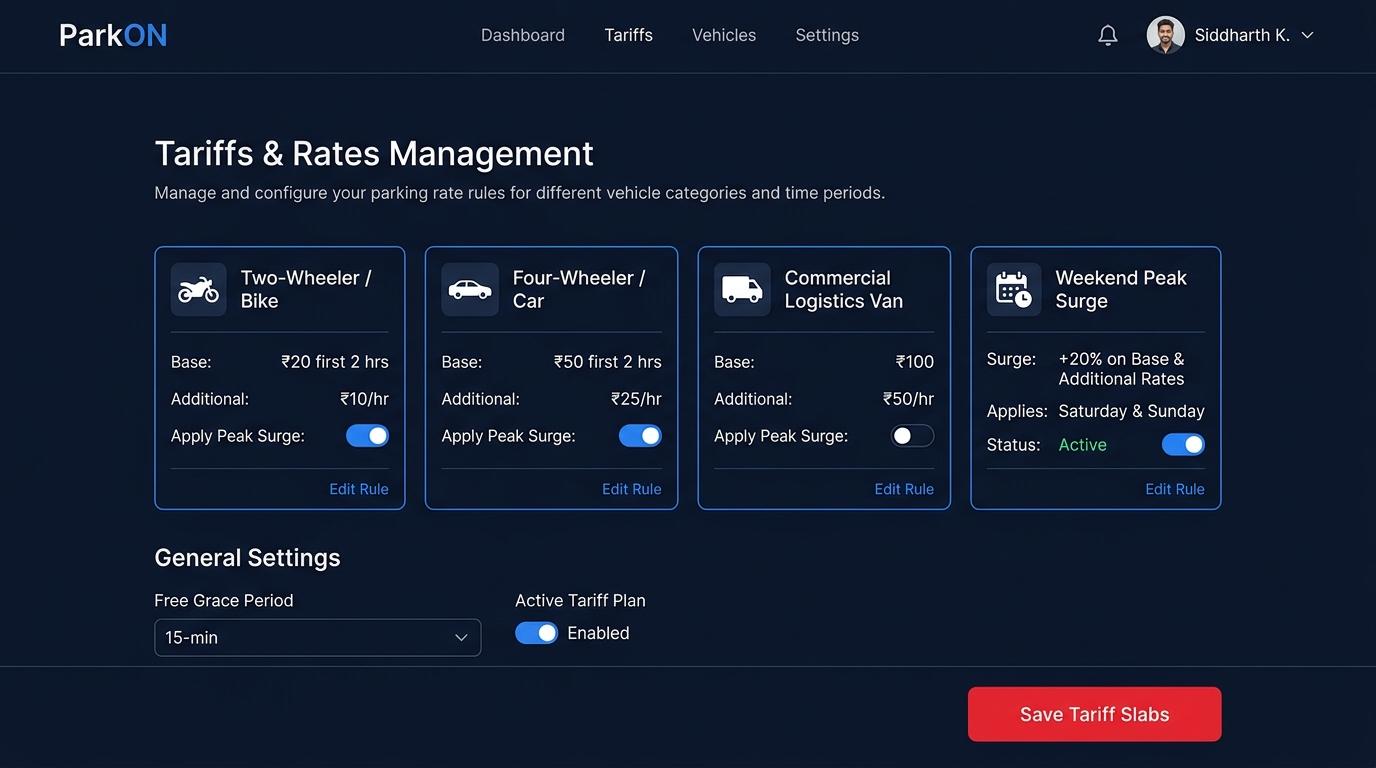Click the van icon on Commercial Logistics card
The width and height of the screenshot is (1376, 768).
pos(742,290)
